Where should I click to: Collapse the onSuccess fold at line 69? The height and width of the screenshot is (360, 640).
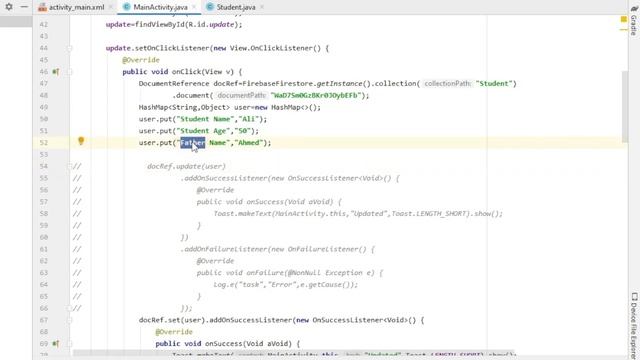coord(69,344)
